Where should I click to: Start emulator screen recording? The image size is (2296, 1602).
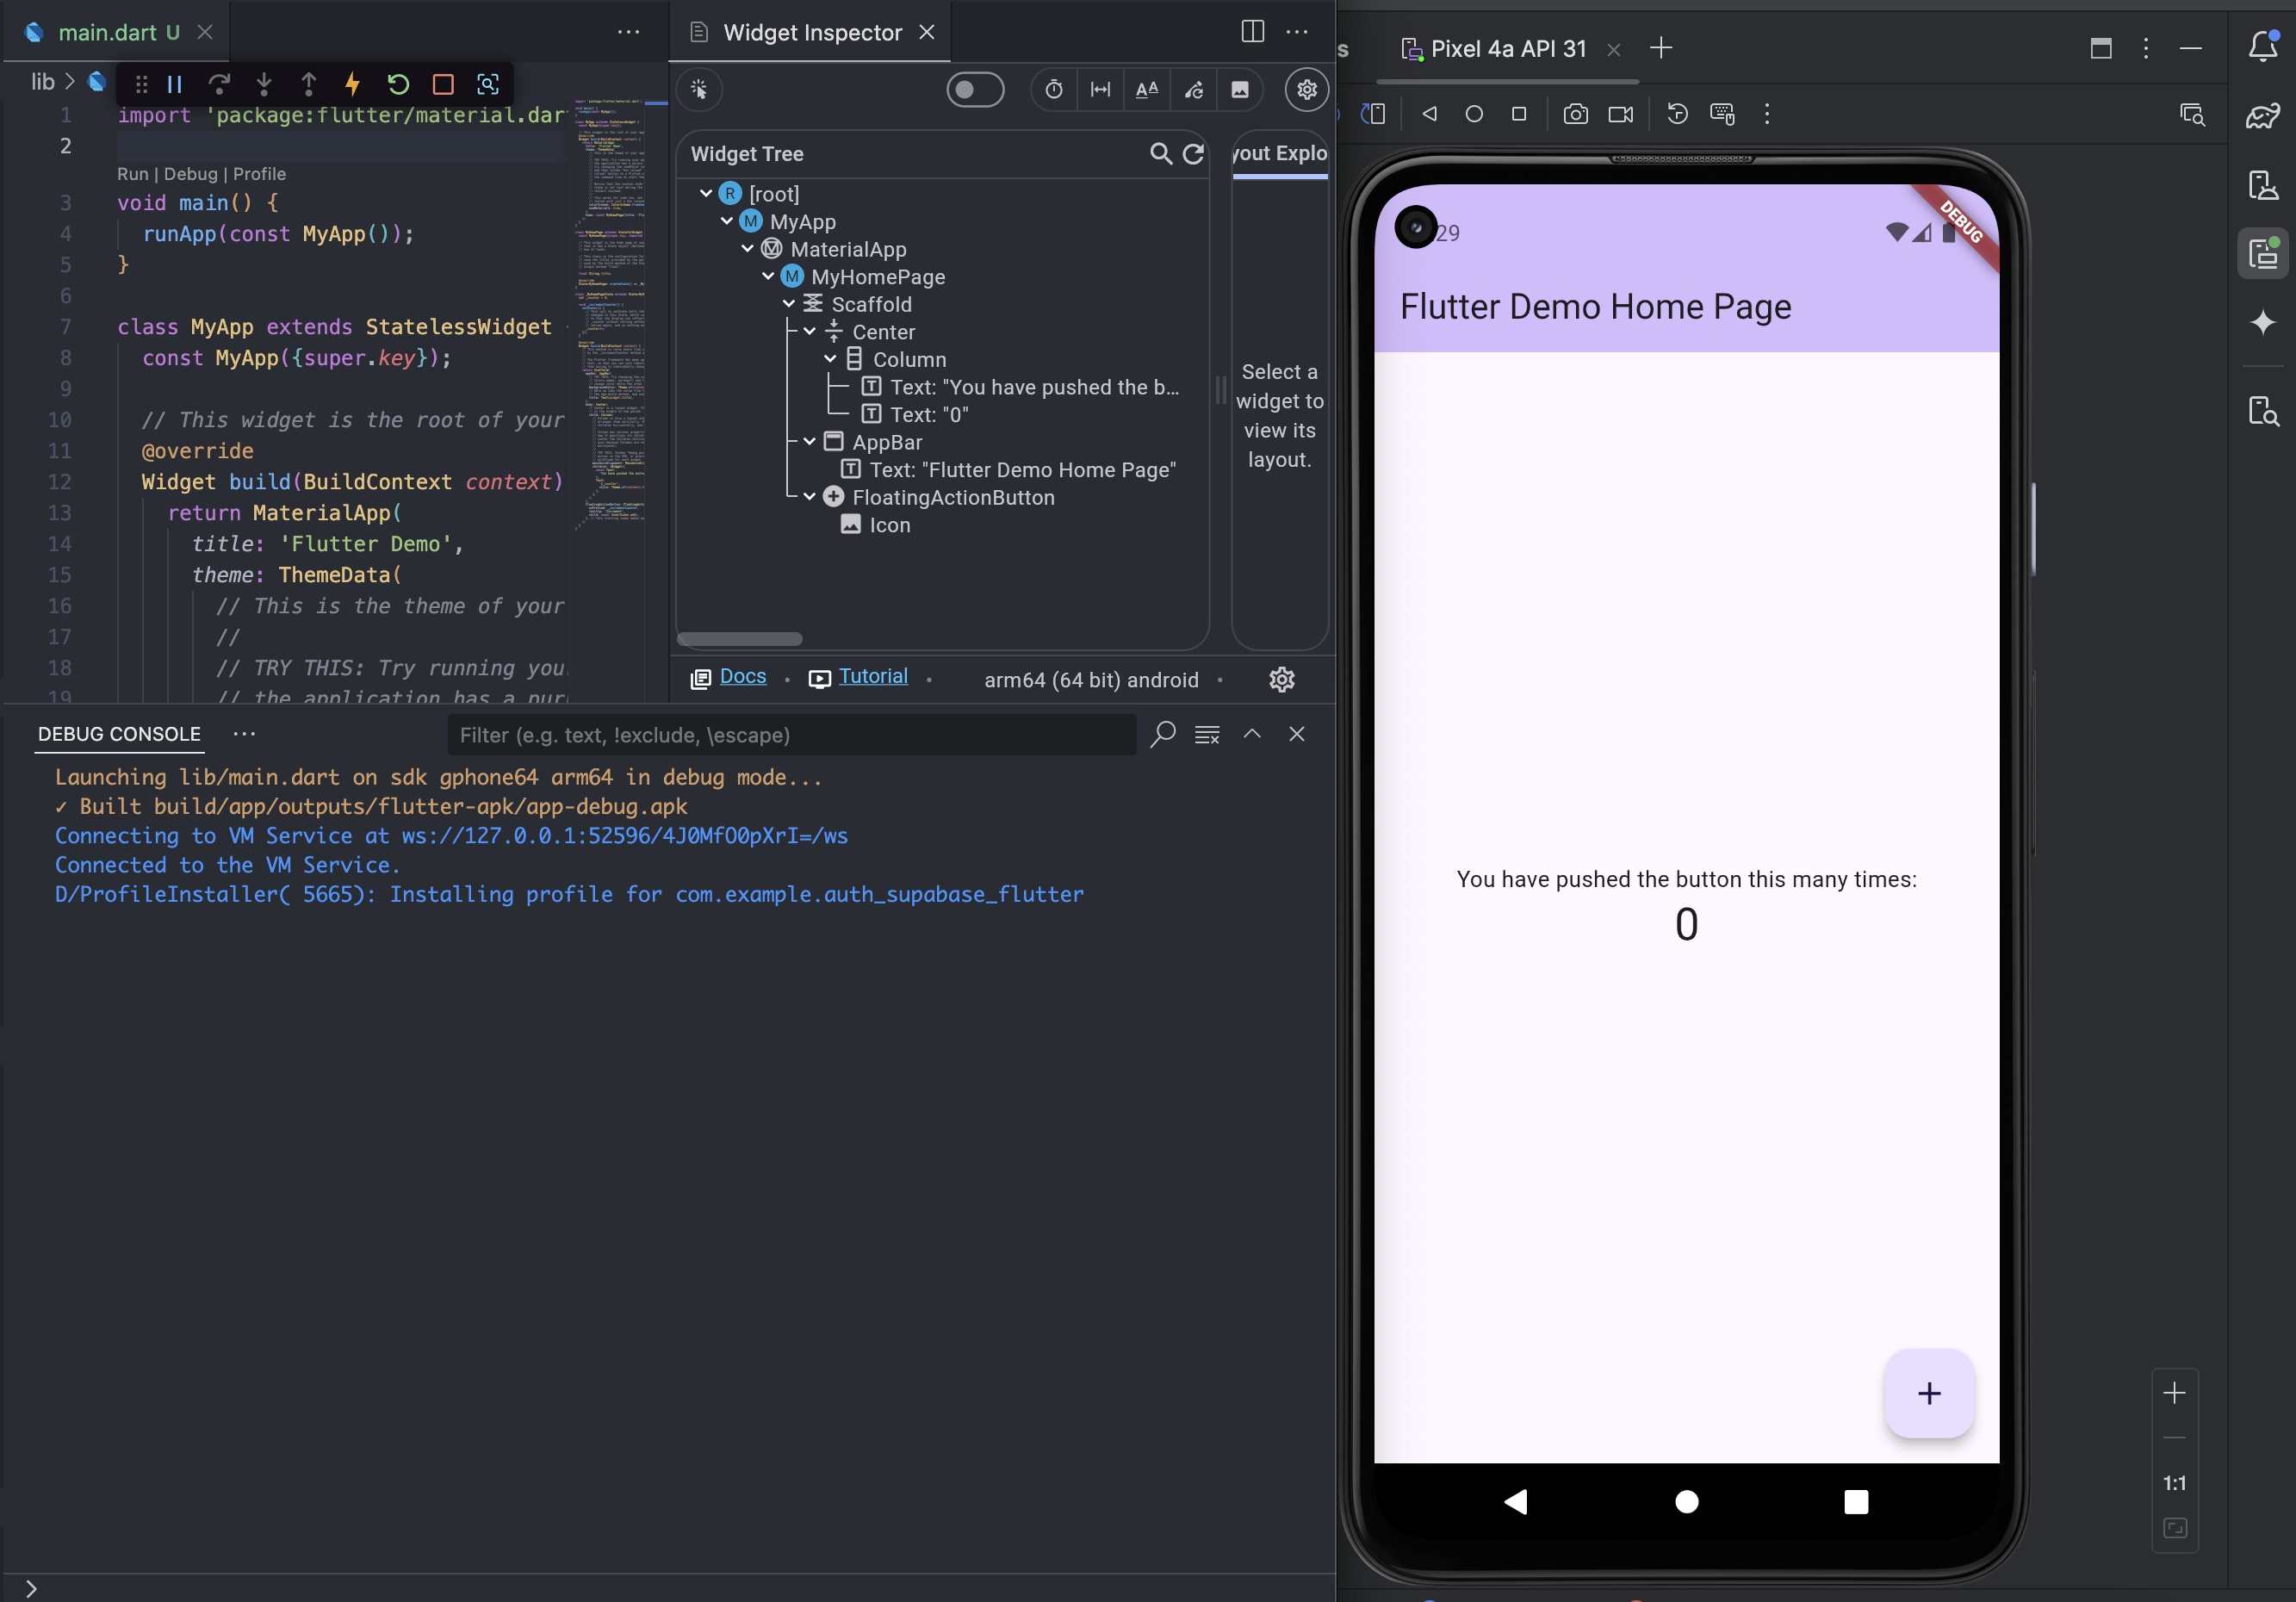pos(1620,114)
